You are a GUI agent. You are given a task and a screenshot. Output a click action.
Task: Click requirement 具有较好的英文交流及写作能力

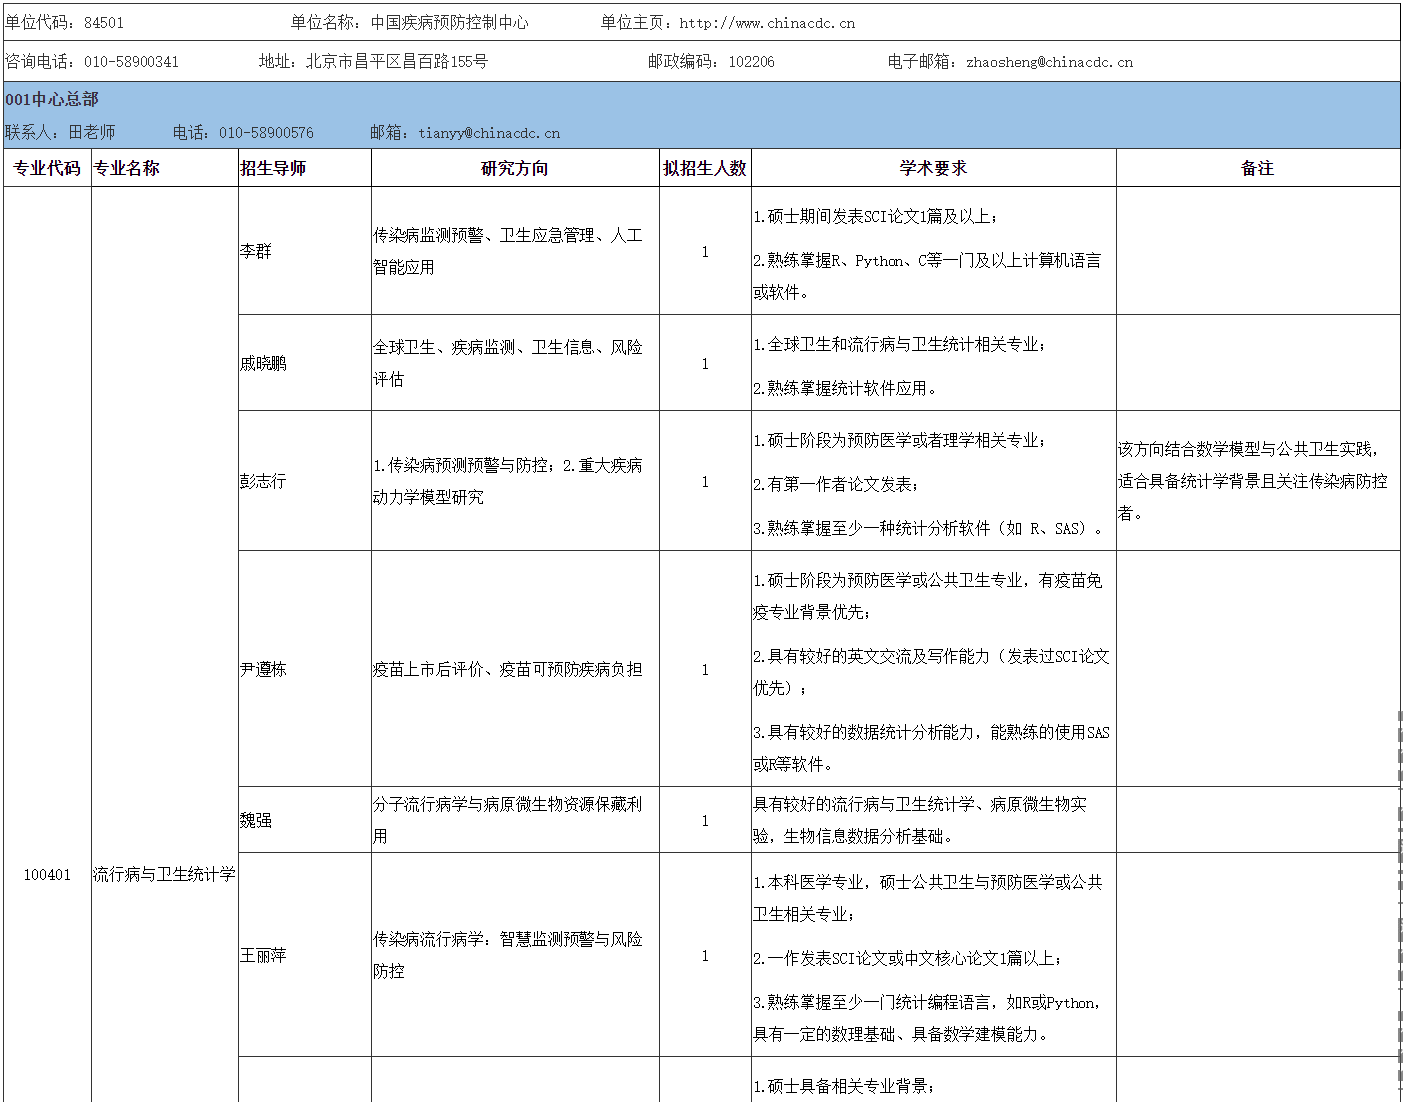pos(931,672)
